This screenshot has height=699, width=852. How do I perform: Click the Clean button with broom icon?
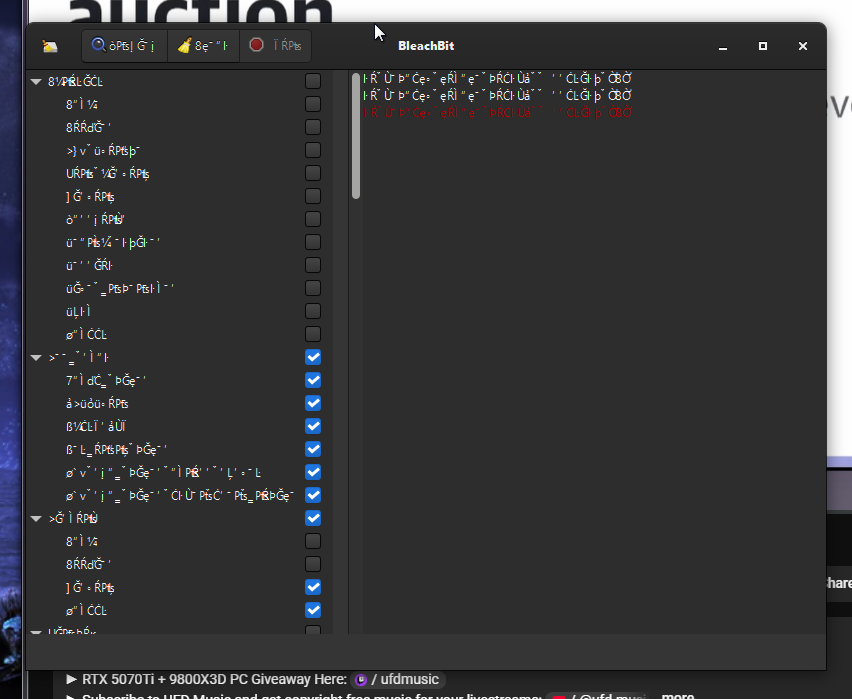click(203, 46)
